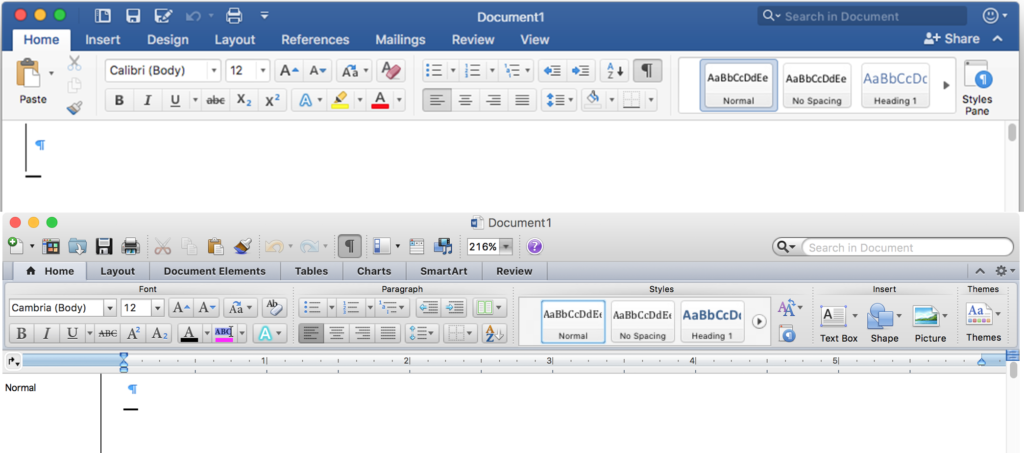Image resolution: width=1024 pixels, height=453 pixels.
Task: Switch to the References tab
Action: tap(315, 40)
